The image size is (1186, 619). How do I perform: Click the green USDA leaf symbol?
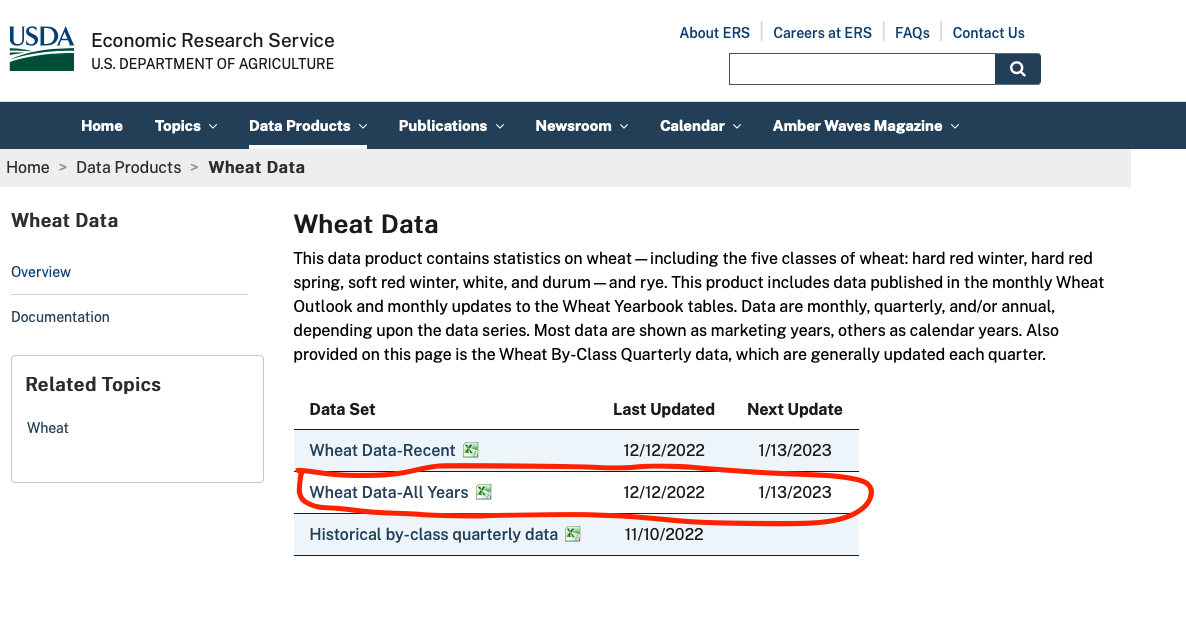(x=40, y=58)
